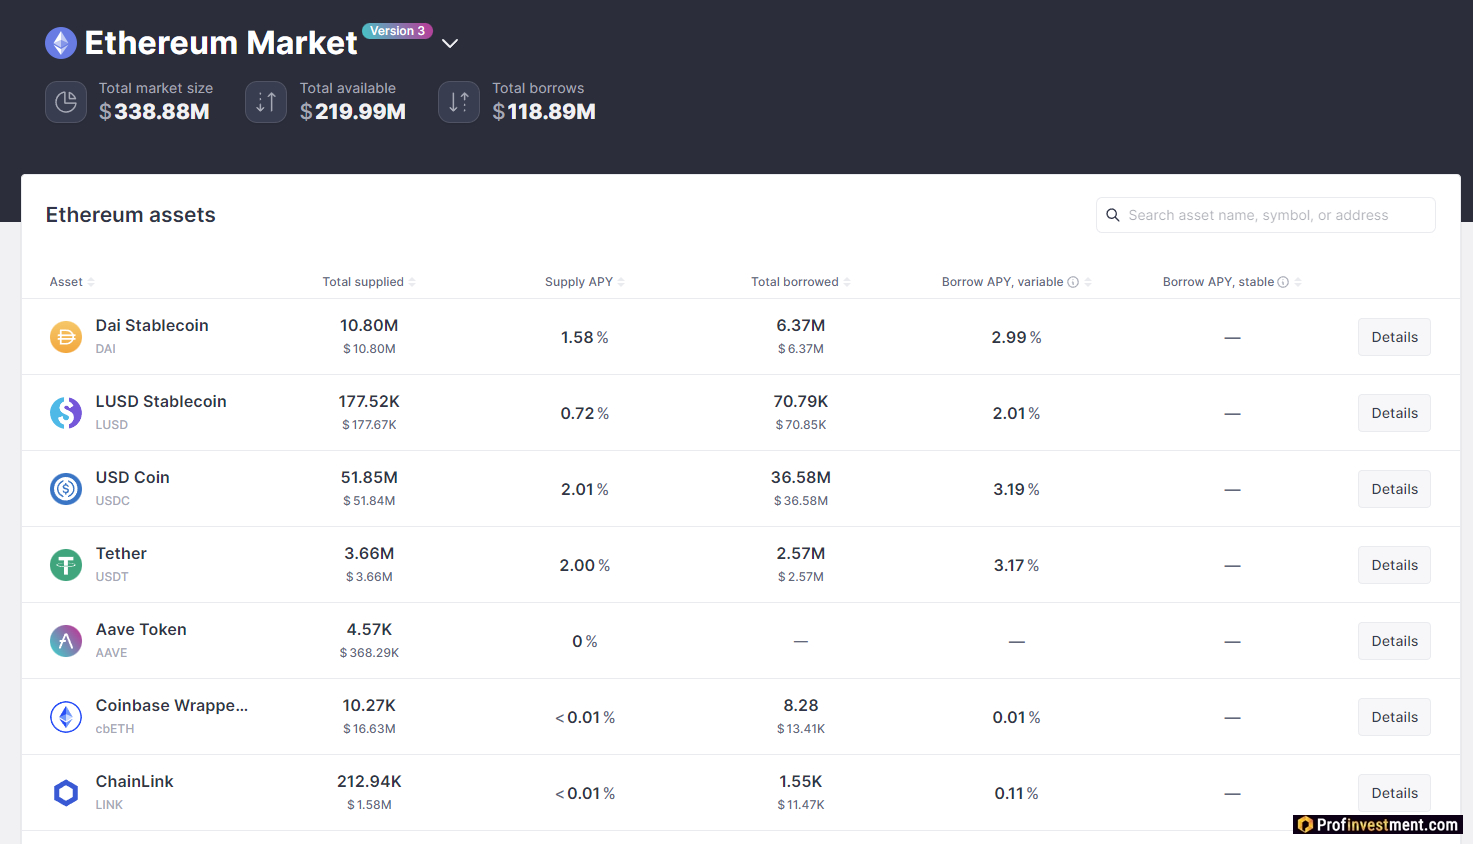
Task: Click the Tether token icon
Action: click(66, 565)
